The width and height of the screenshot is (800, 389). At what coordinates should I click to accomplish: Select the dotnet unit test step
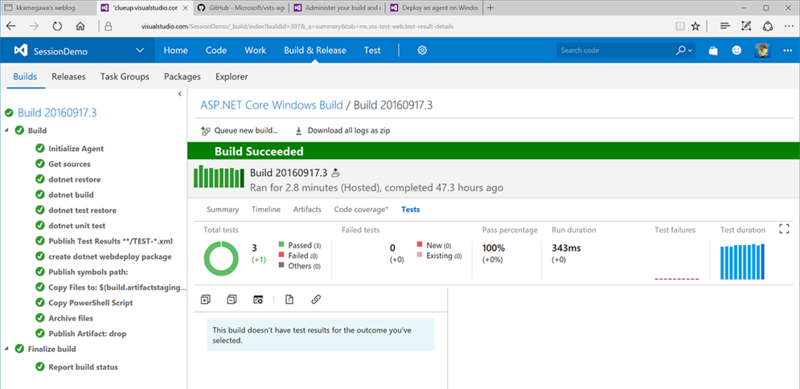tap(77, 225)
